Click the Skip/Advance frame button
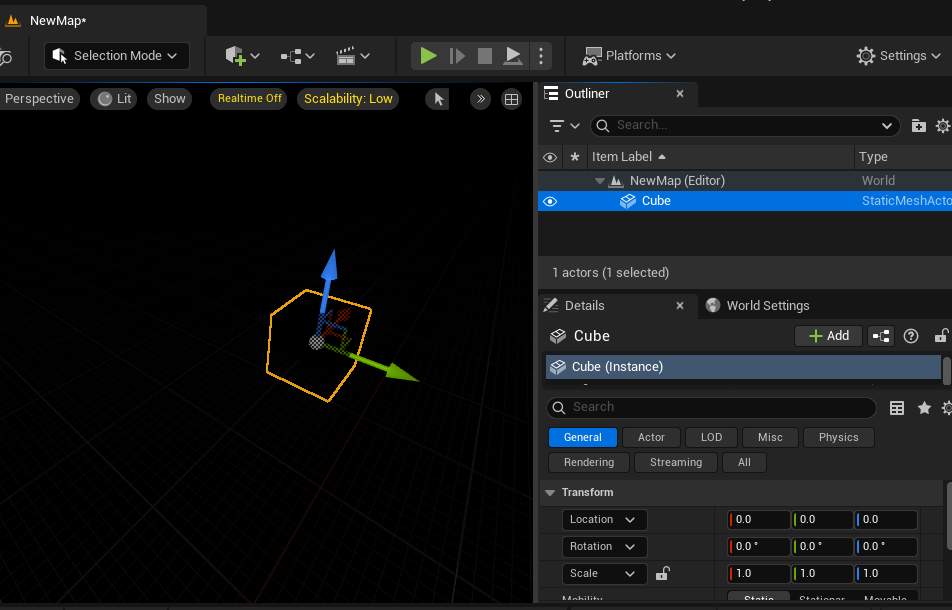952x610 pixels. (457, 56)
